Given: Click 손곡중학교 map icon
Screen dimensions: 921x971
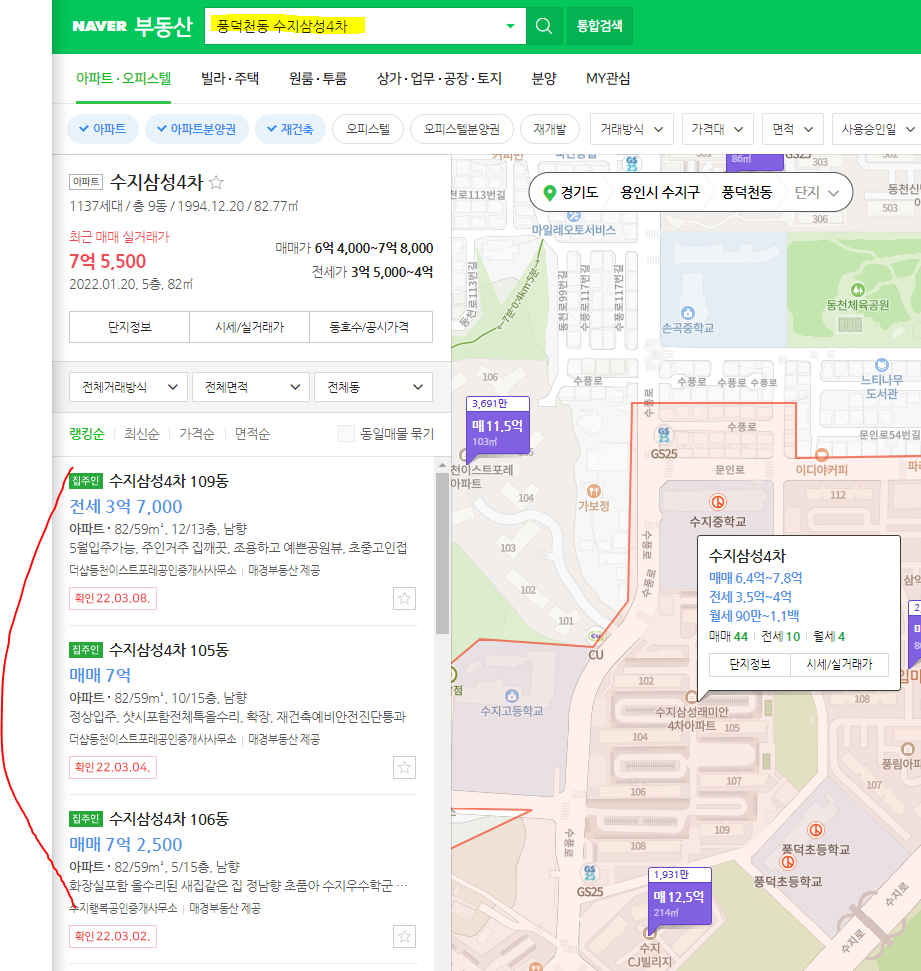Looking at the screenshot, I should click(x=687, y=313).
